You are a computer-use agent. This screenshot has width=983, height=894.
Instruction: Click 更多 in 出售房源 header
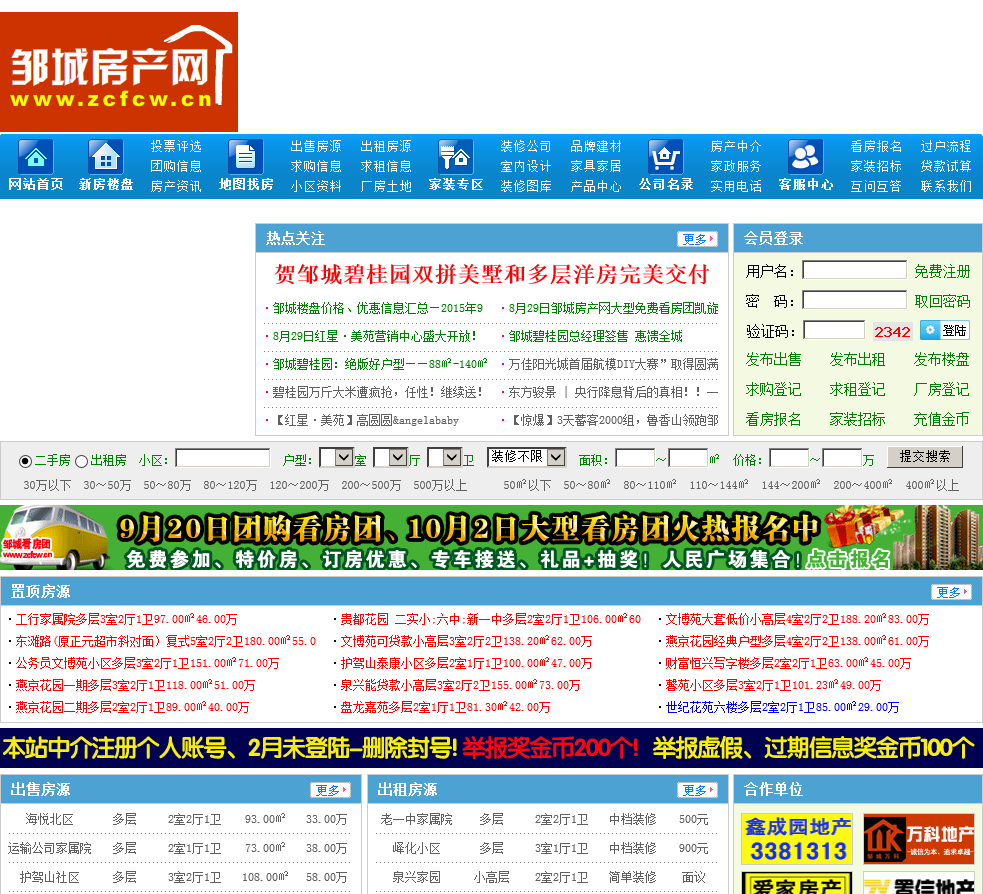click(x=330, y=790)
